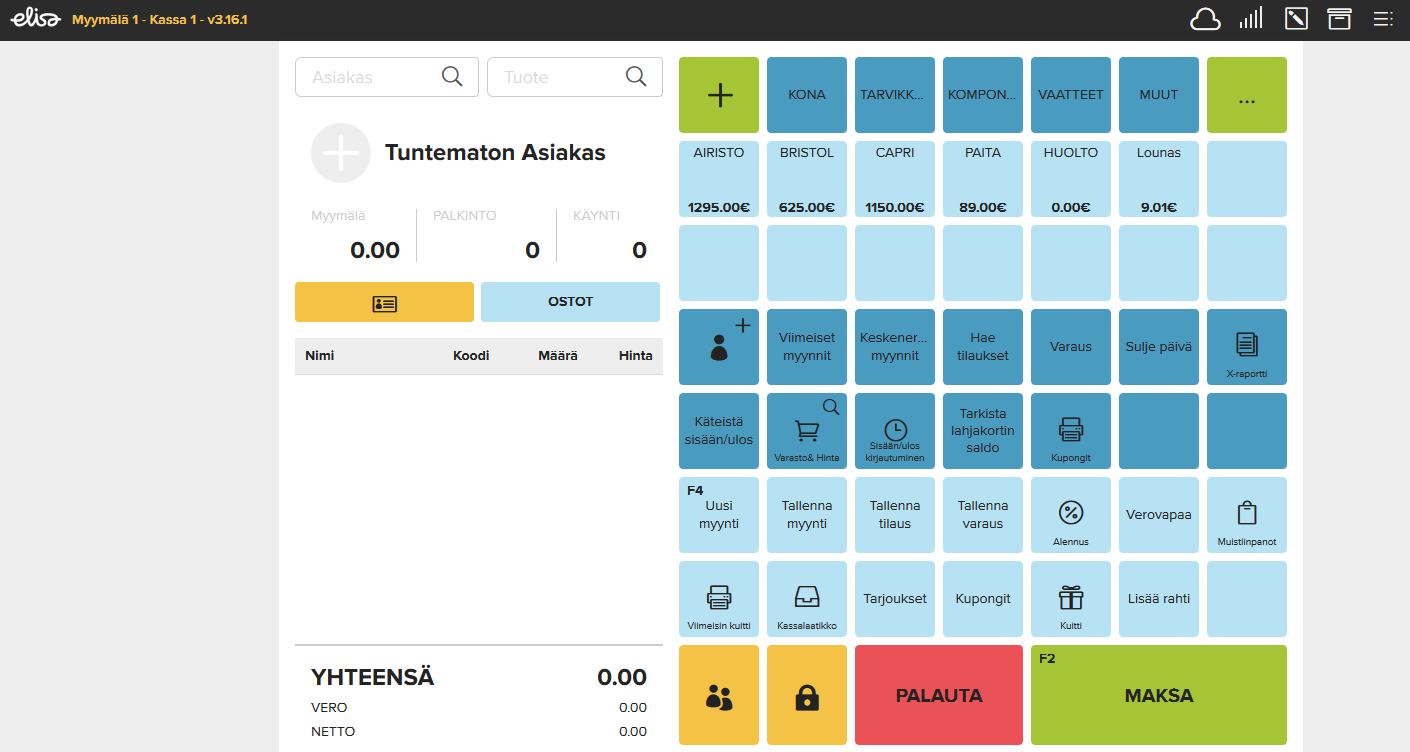The image size is (1410, 752).
Task: Open Muistiinpanot clipboard icon
Action: 1247,515
